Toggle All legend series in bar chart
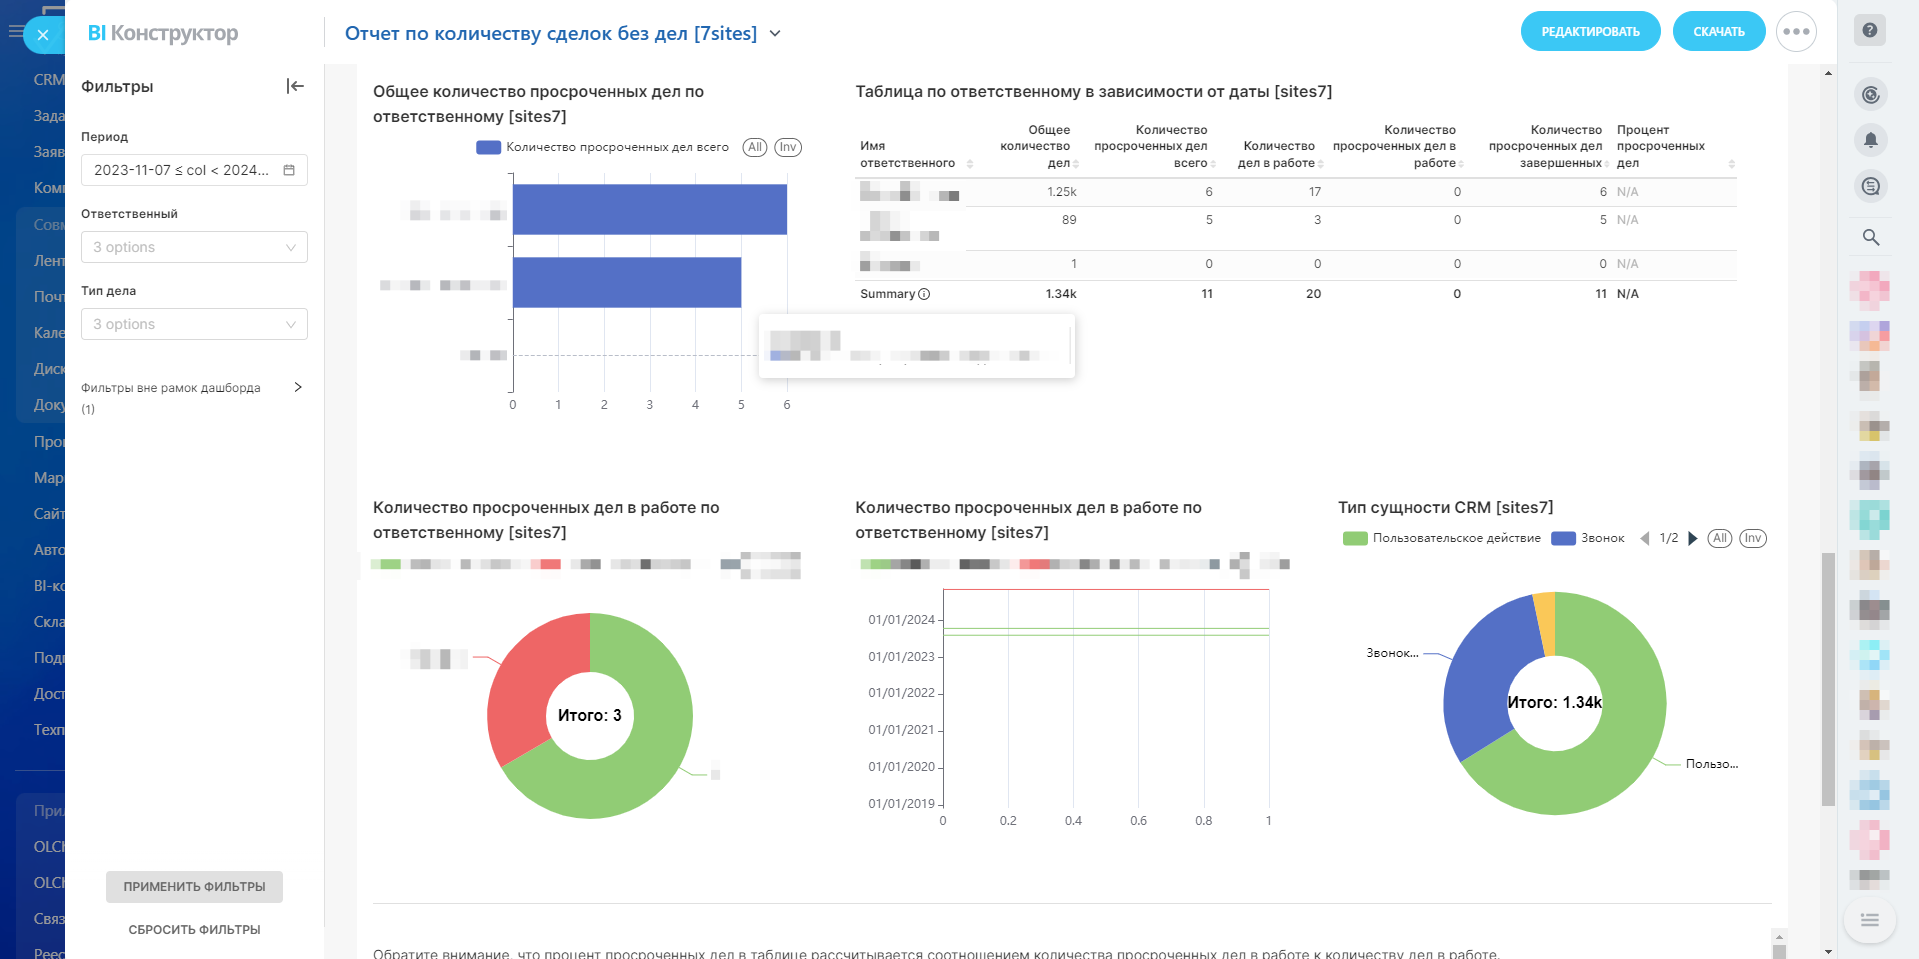 click(x=754, y=147)
